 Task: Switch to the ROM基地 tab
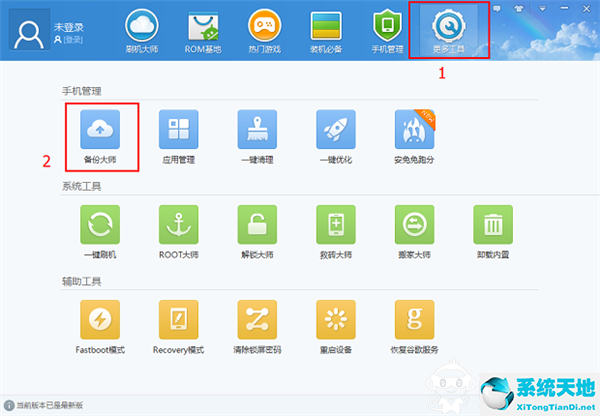point(203,31)
